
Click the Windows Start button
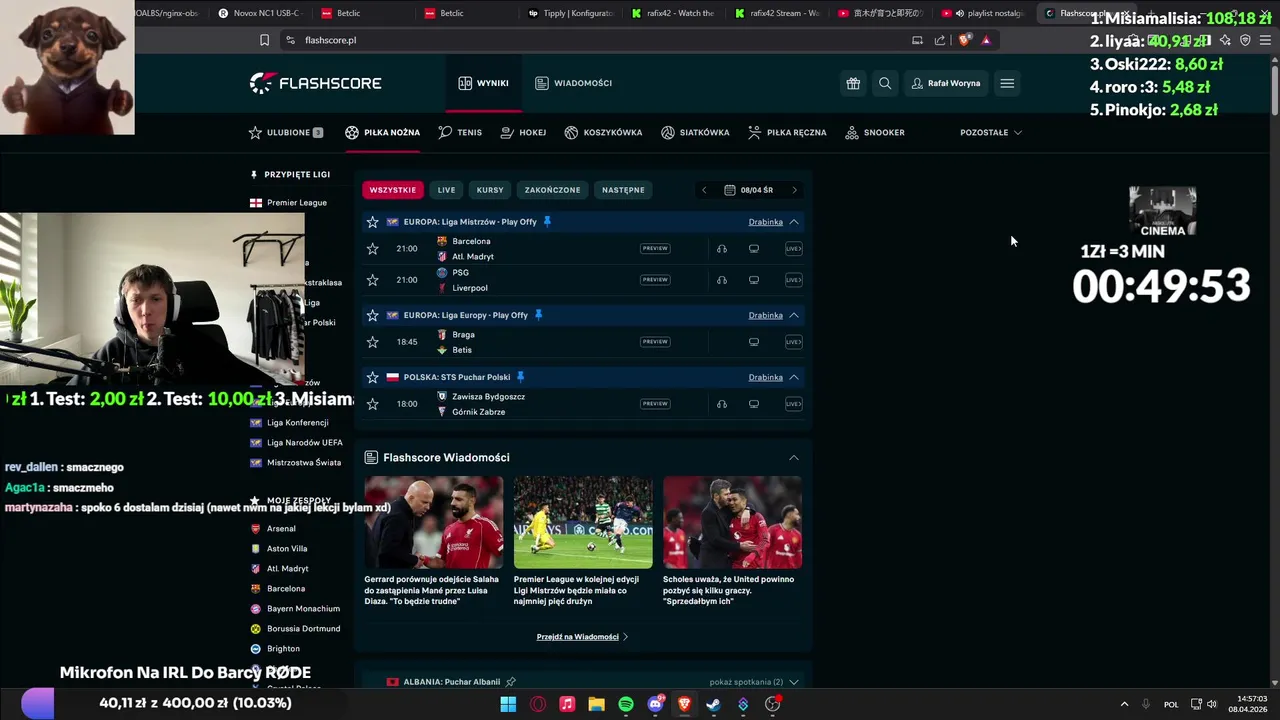(x=508, y=704)
